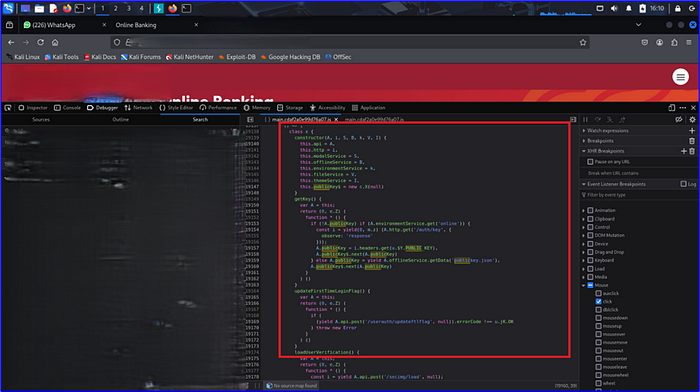The width and height of the screenshot is (700, 392).
Task: Open the Firefox application menu
Action: [689, 42]
